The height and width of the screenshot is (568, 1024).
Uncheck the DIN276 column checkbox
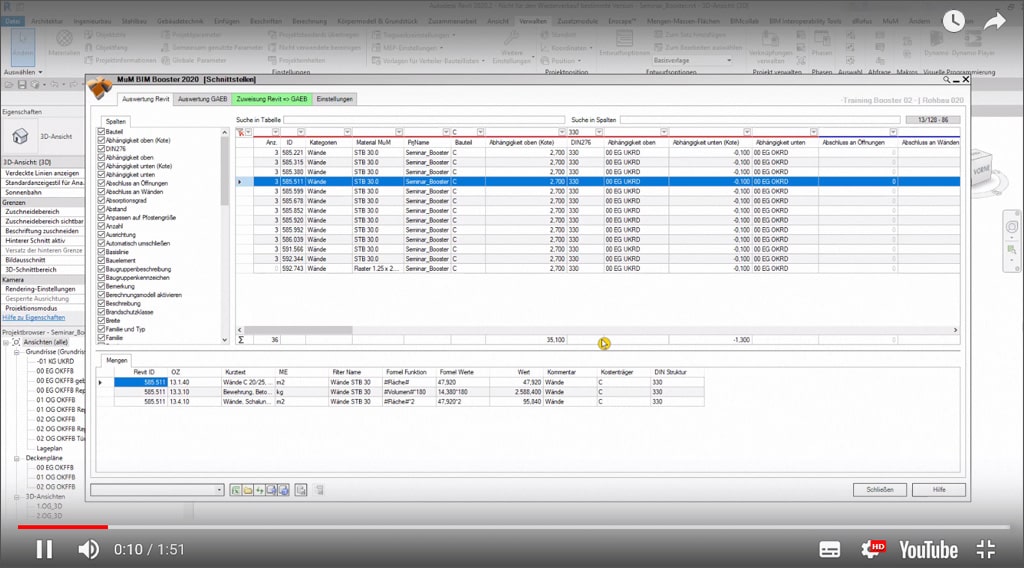[x=101, y=149]
